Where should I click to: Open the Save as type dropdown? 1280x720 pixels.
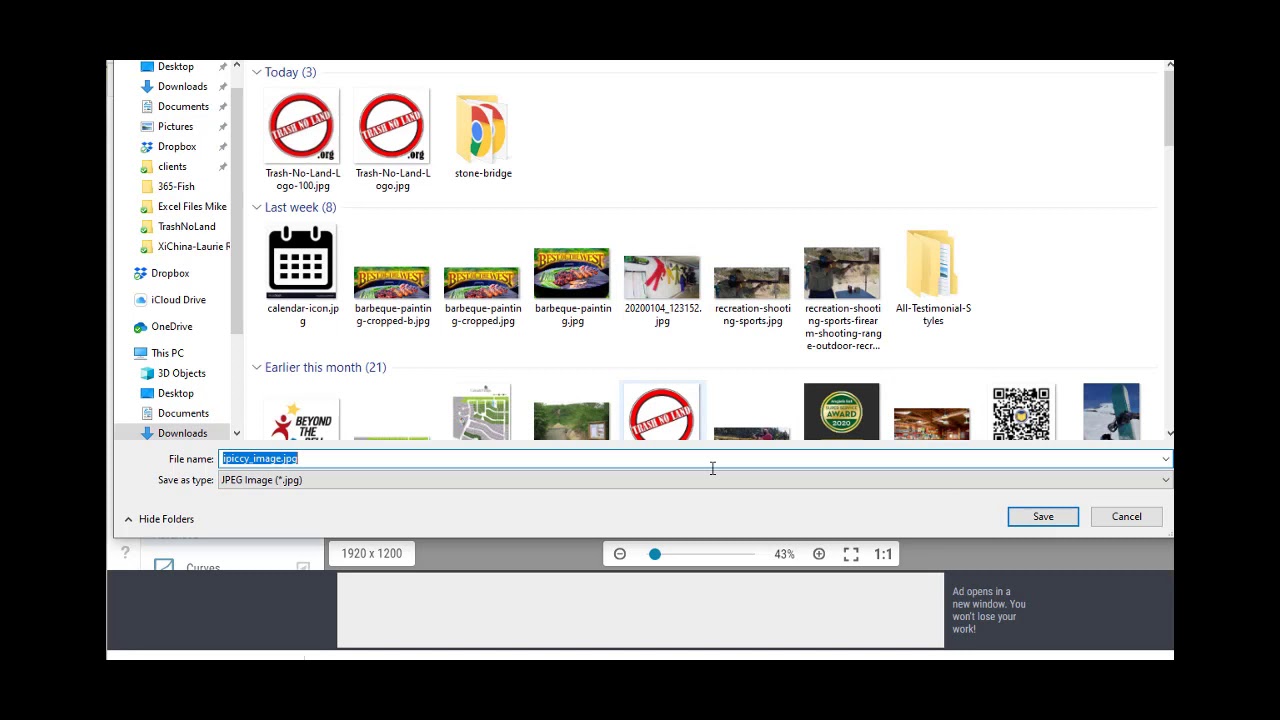(694, 480)
